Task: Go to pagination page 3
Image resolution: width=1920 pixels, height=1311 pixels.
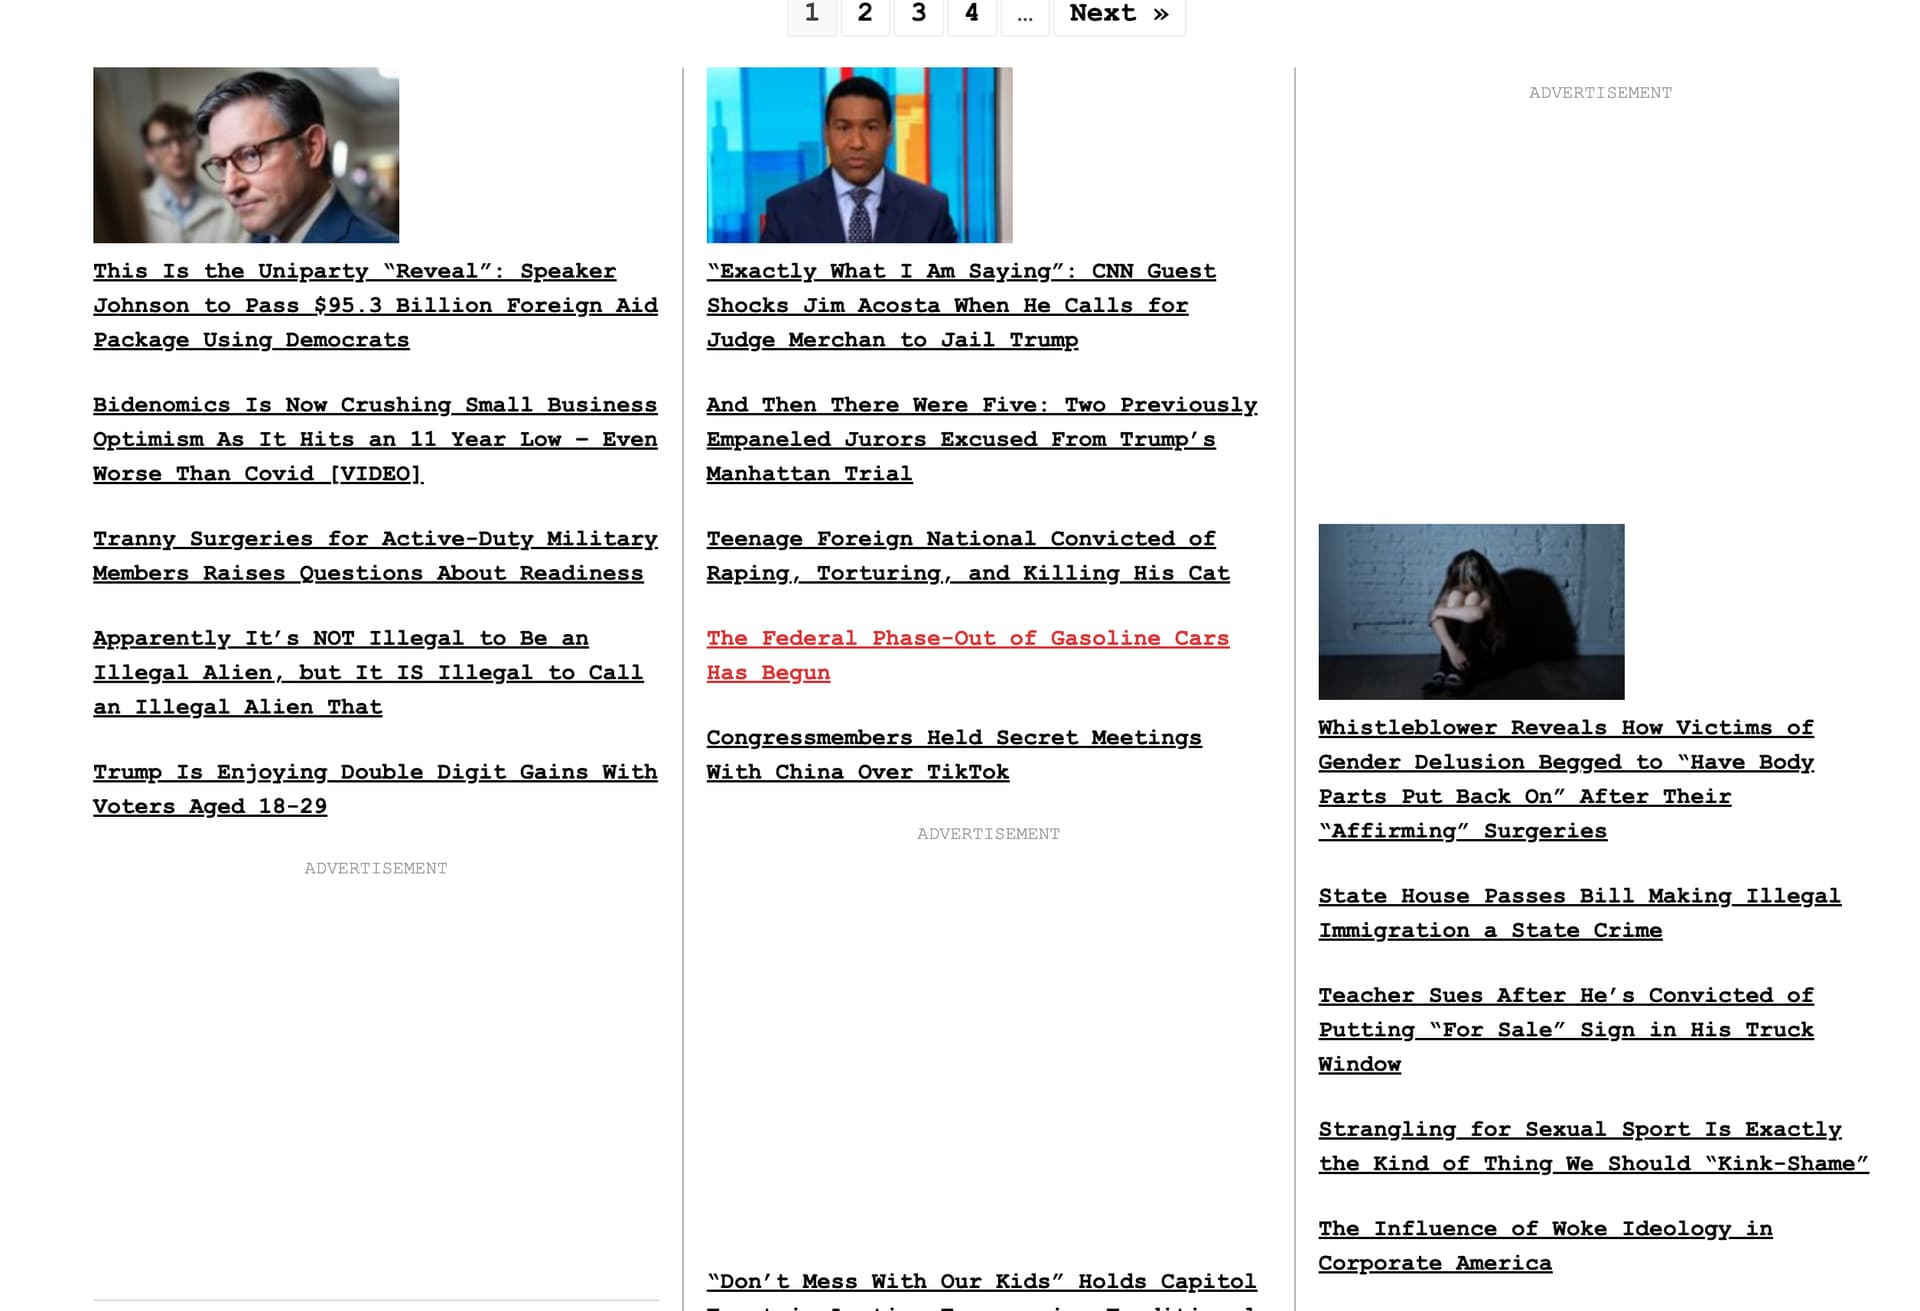Action: [x=918, y=14]
